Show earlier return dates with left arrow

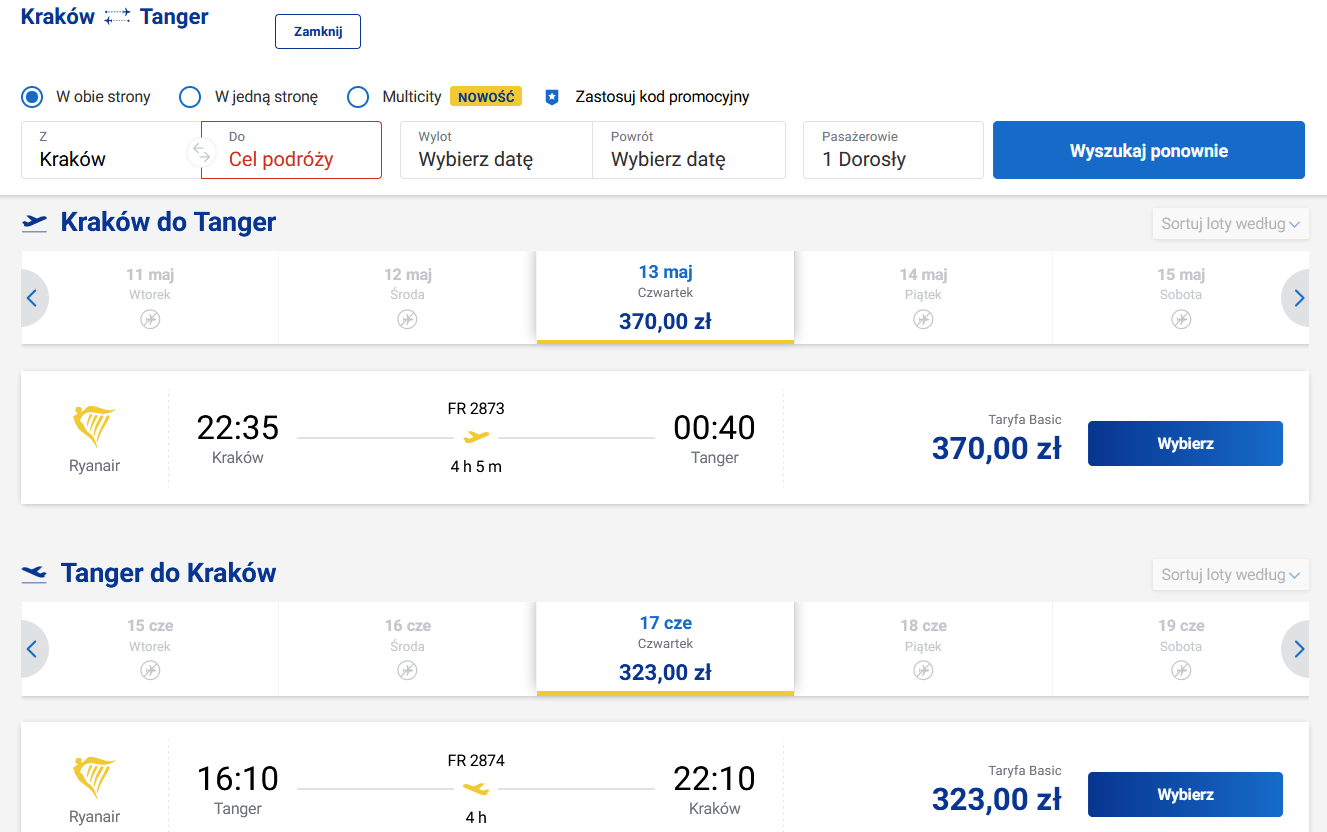[x=32, y=649]
